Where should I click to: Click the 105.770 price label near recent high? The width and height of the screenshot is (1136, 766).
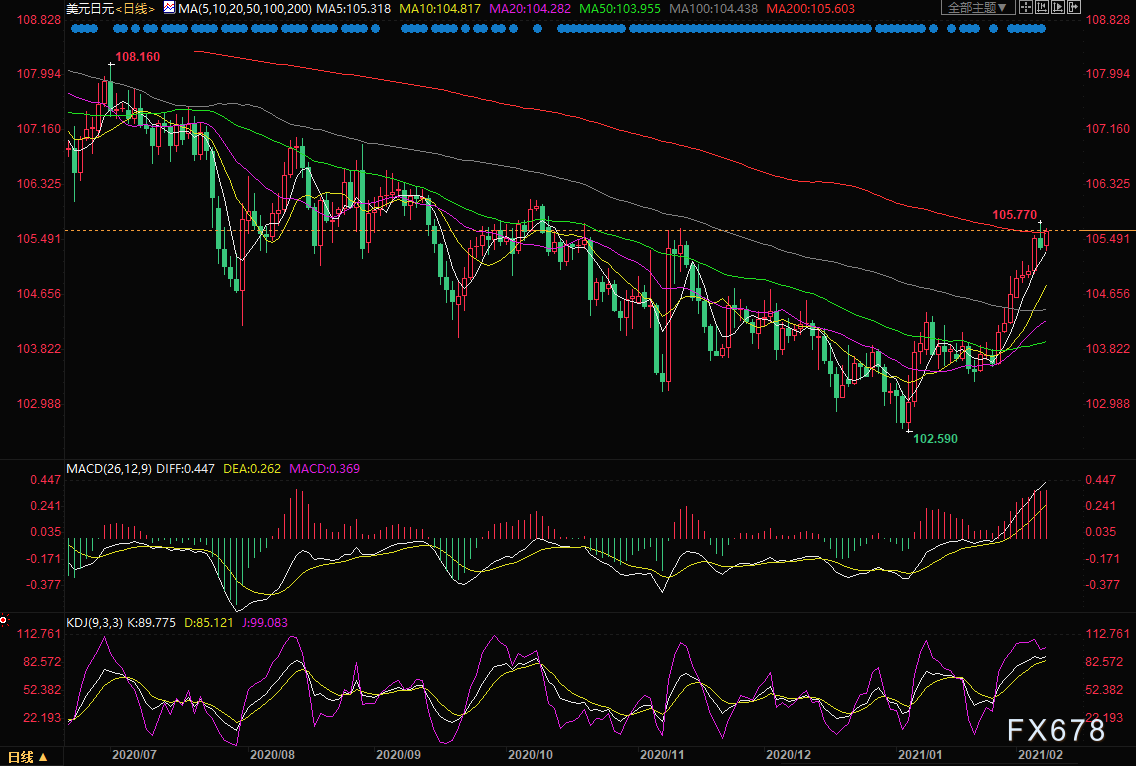coord(1014,215)
